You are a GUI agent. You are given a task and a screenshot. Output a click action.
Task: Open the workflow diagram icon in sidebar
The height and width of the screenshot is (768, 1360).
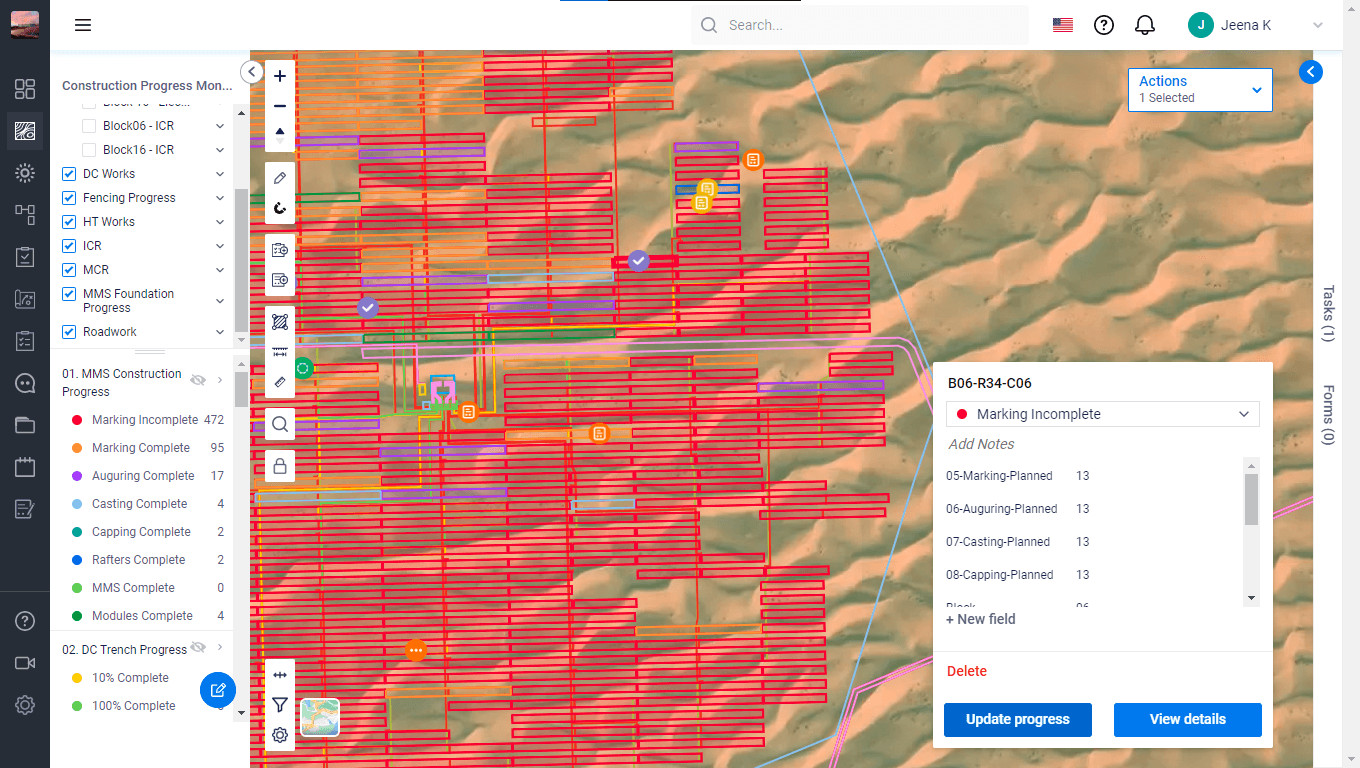coord(25,215)
